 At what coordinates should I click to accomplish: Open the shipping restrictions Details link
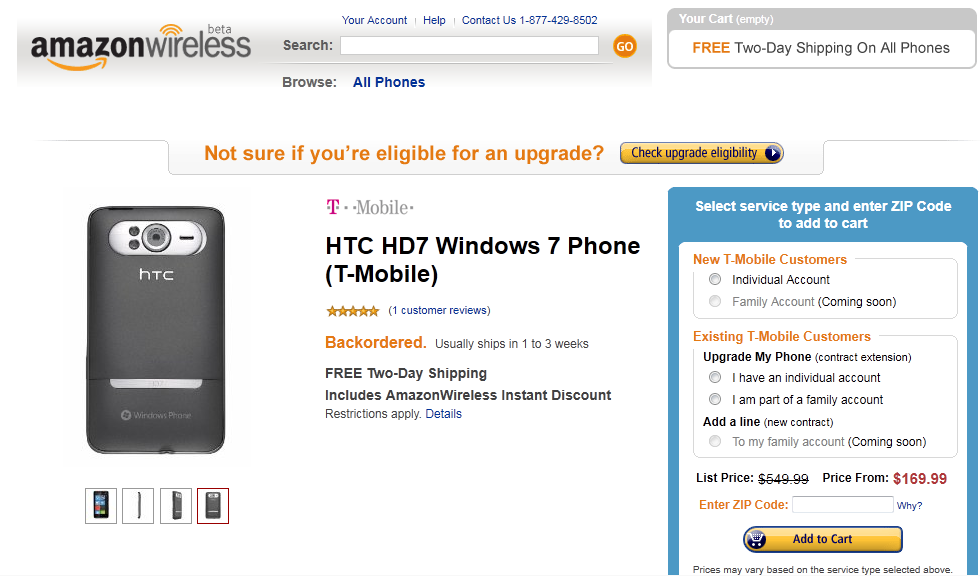coord(443,414)
